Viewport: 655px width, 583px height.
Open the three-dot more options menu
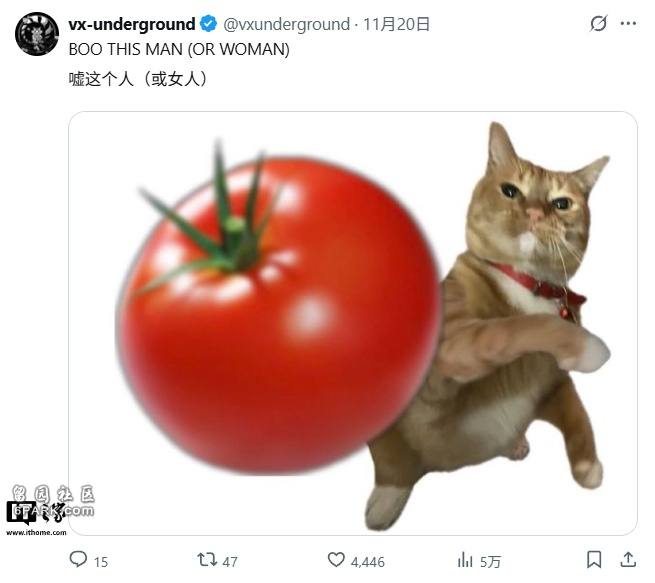pyautogui.click(x=628, y=24)
